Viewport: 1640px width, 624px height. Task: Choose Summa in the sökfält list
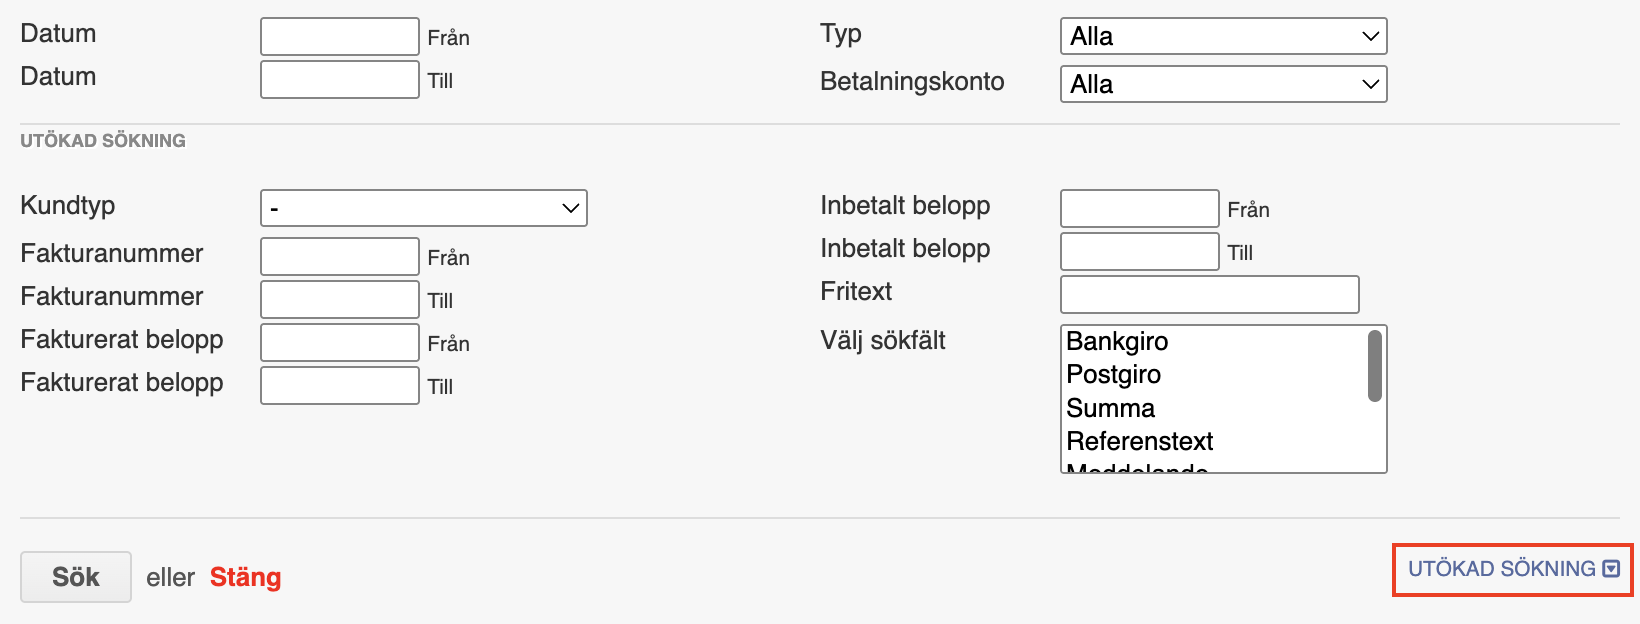(1111, 409)
